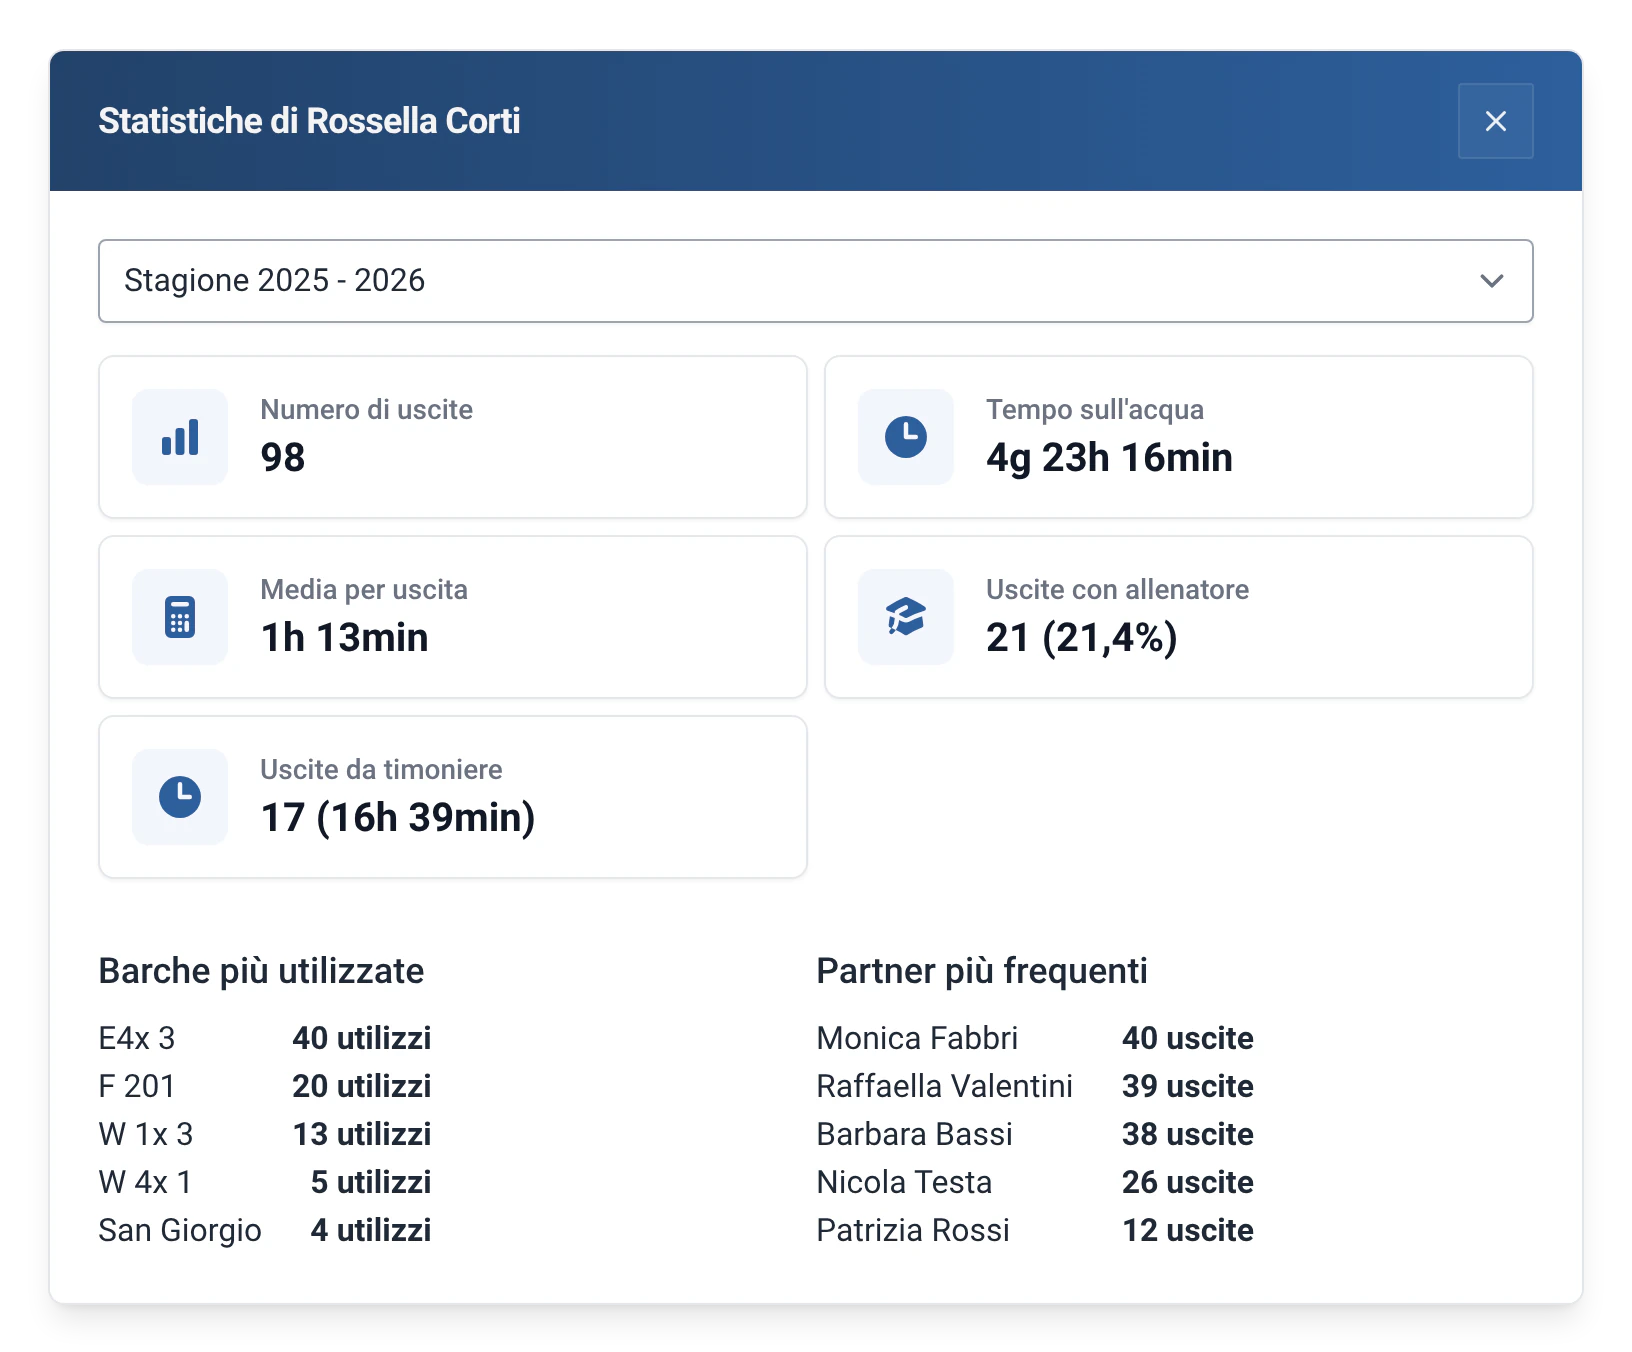1632x1352 pixels.
Task: Click the calculator icon for Media per uscita
Action: tap(180, 617)
